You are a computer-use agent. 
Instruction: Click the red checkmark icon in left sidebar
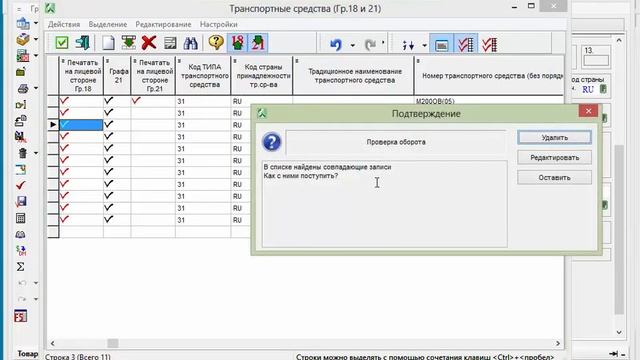21,185
